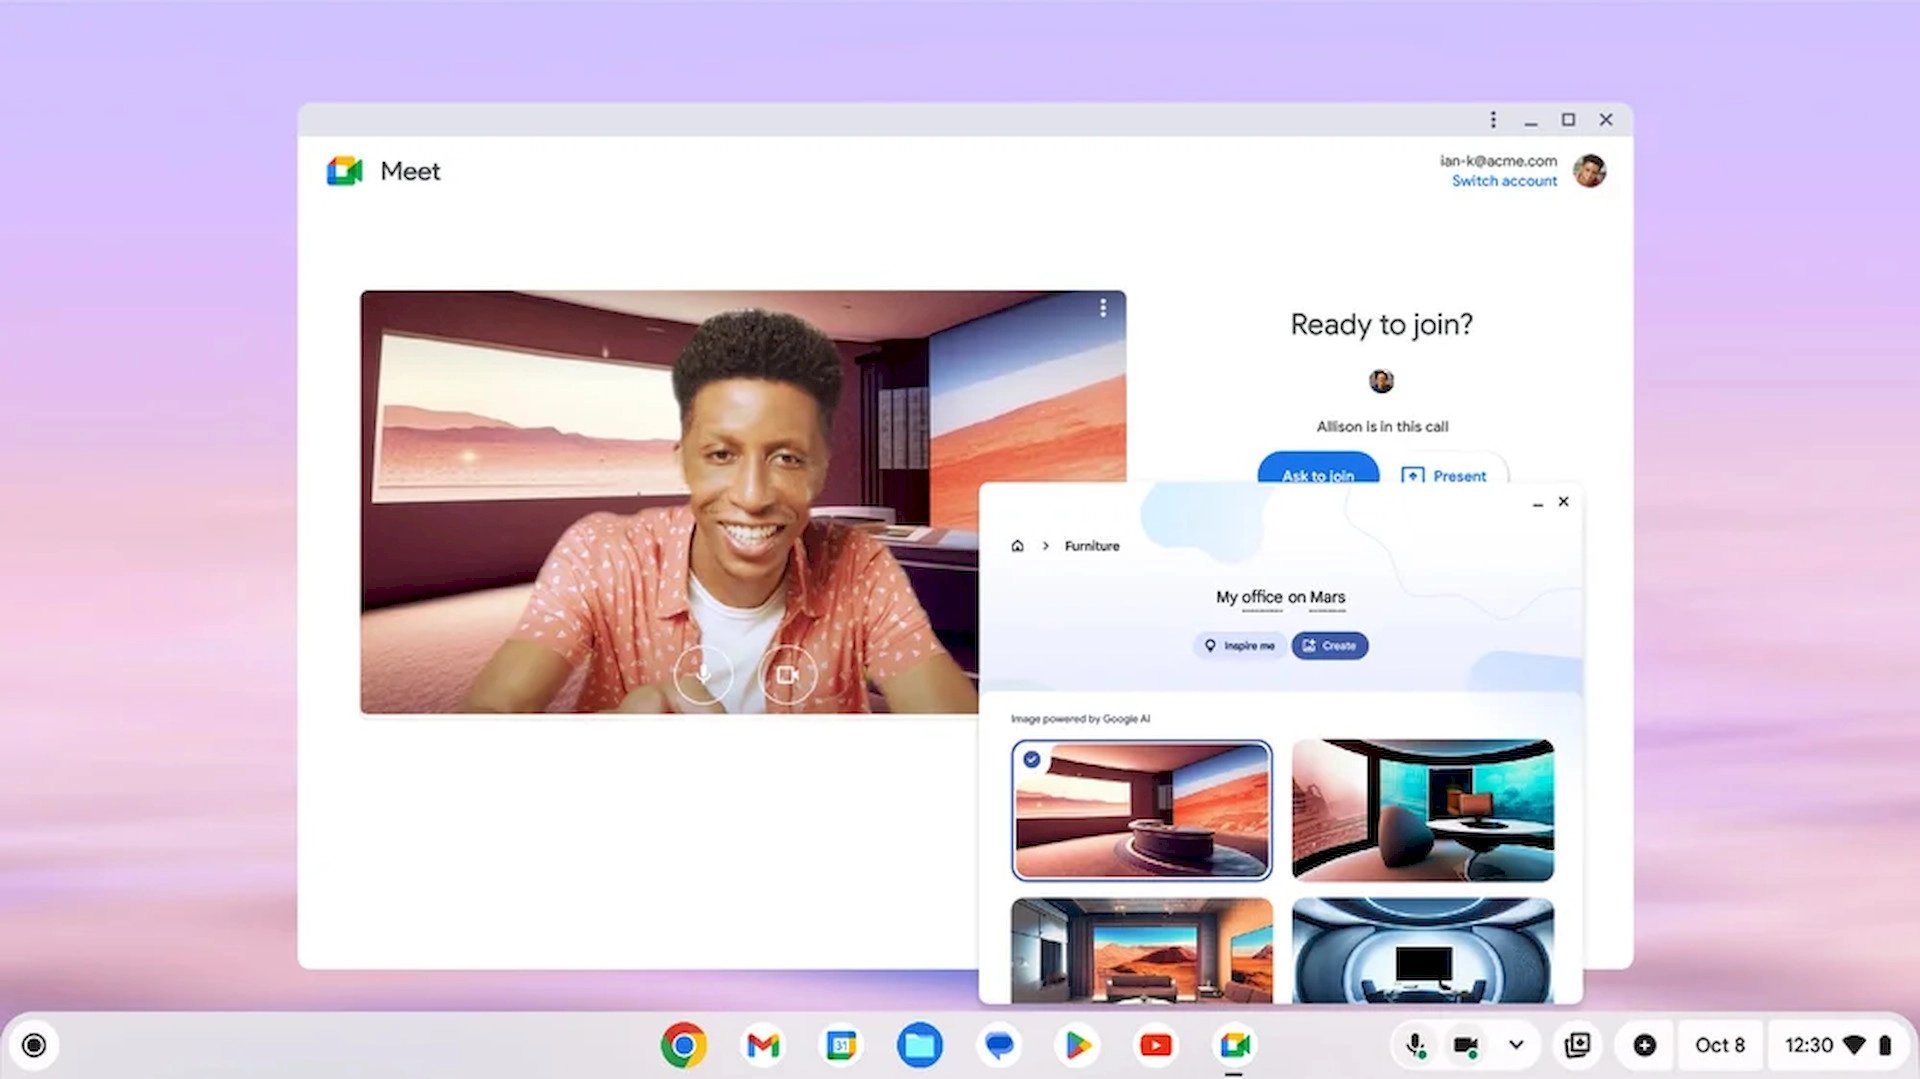Open the launcher circle button
The width and height of the screenshot is (1920, 1079).
pos(34,1045)
